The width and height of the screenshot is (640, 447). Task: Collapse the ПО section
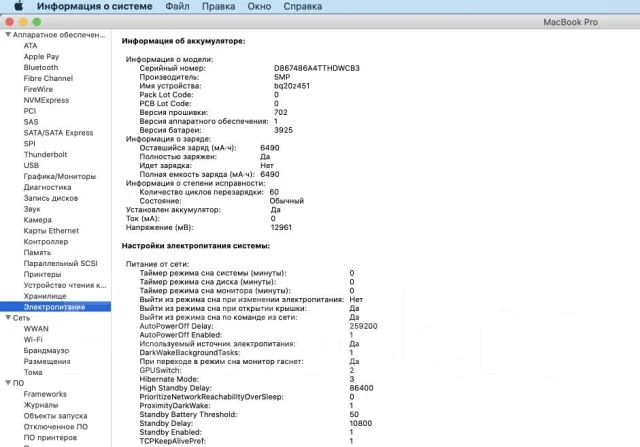[x=8, y=383]
